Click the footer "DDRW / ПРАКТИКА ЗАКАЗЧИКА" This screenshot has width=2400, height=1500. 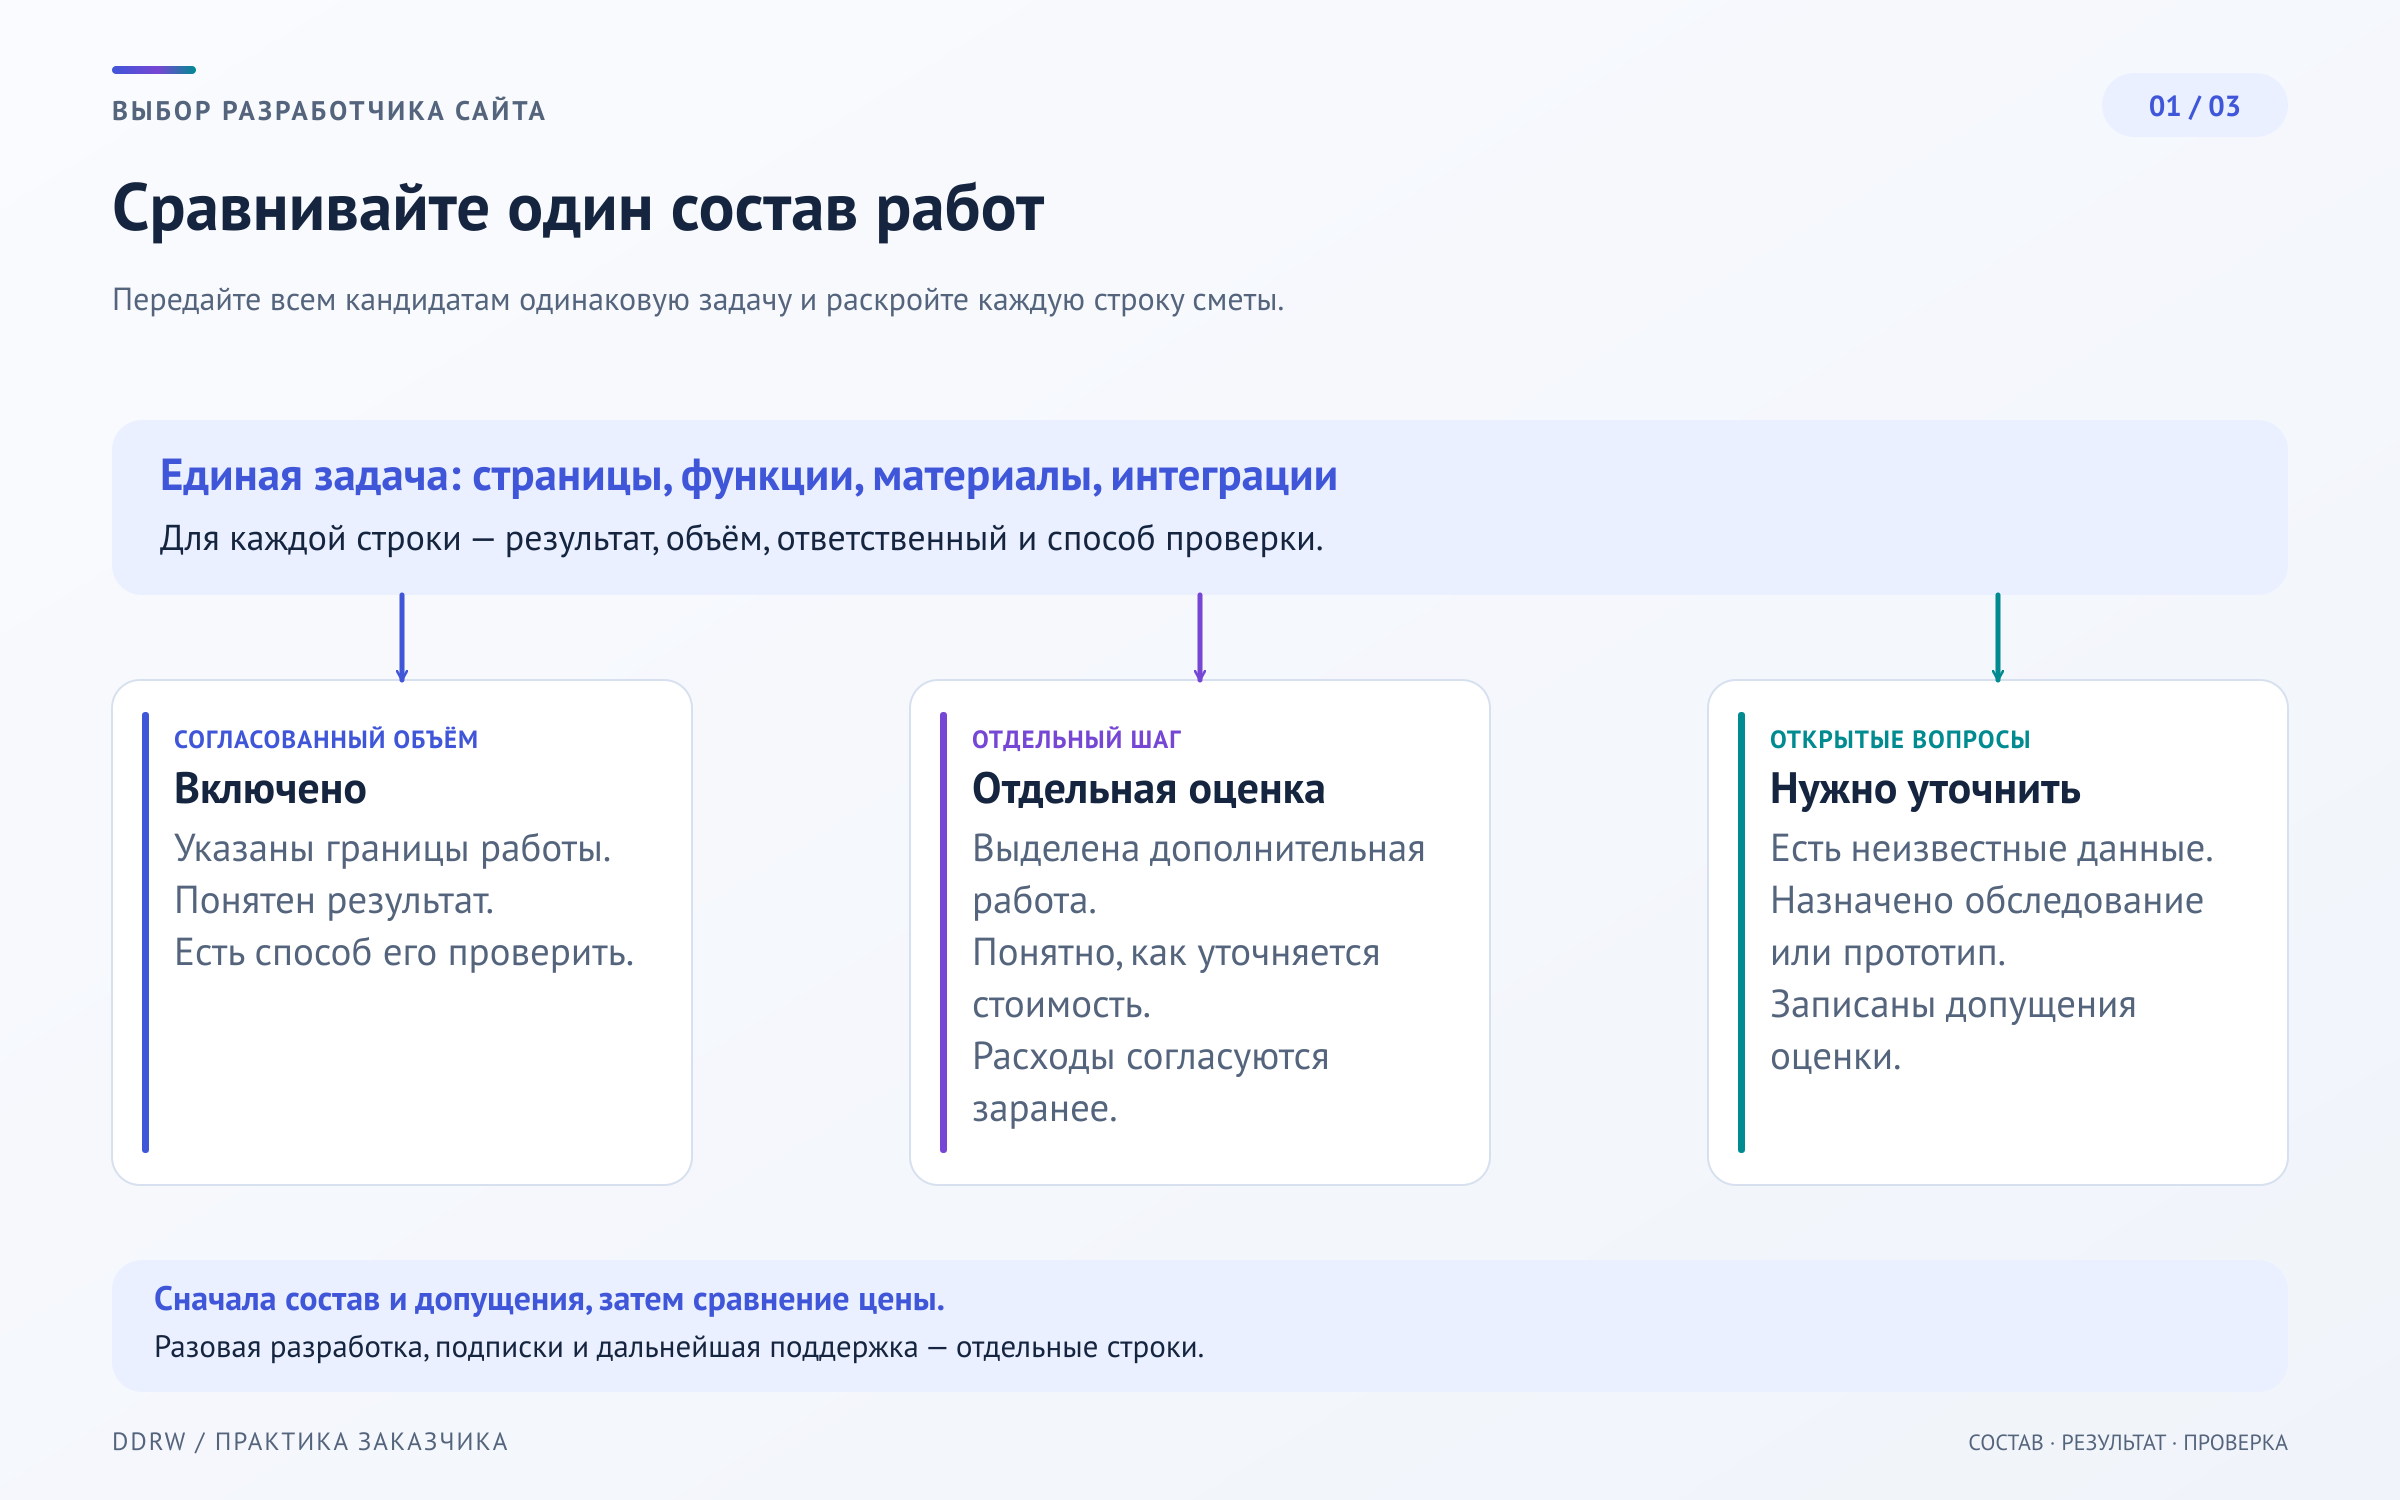(x=310, y=1442)
